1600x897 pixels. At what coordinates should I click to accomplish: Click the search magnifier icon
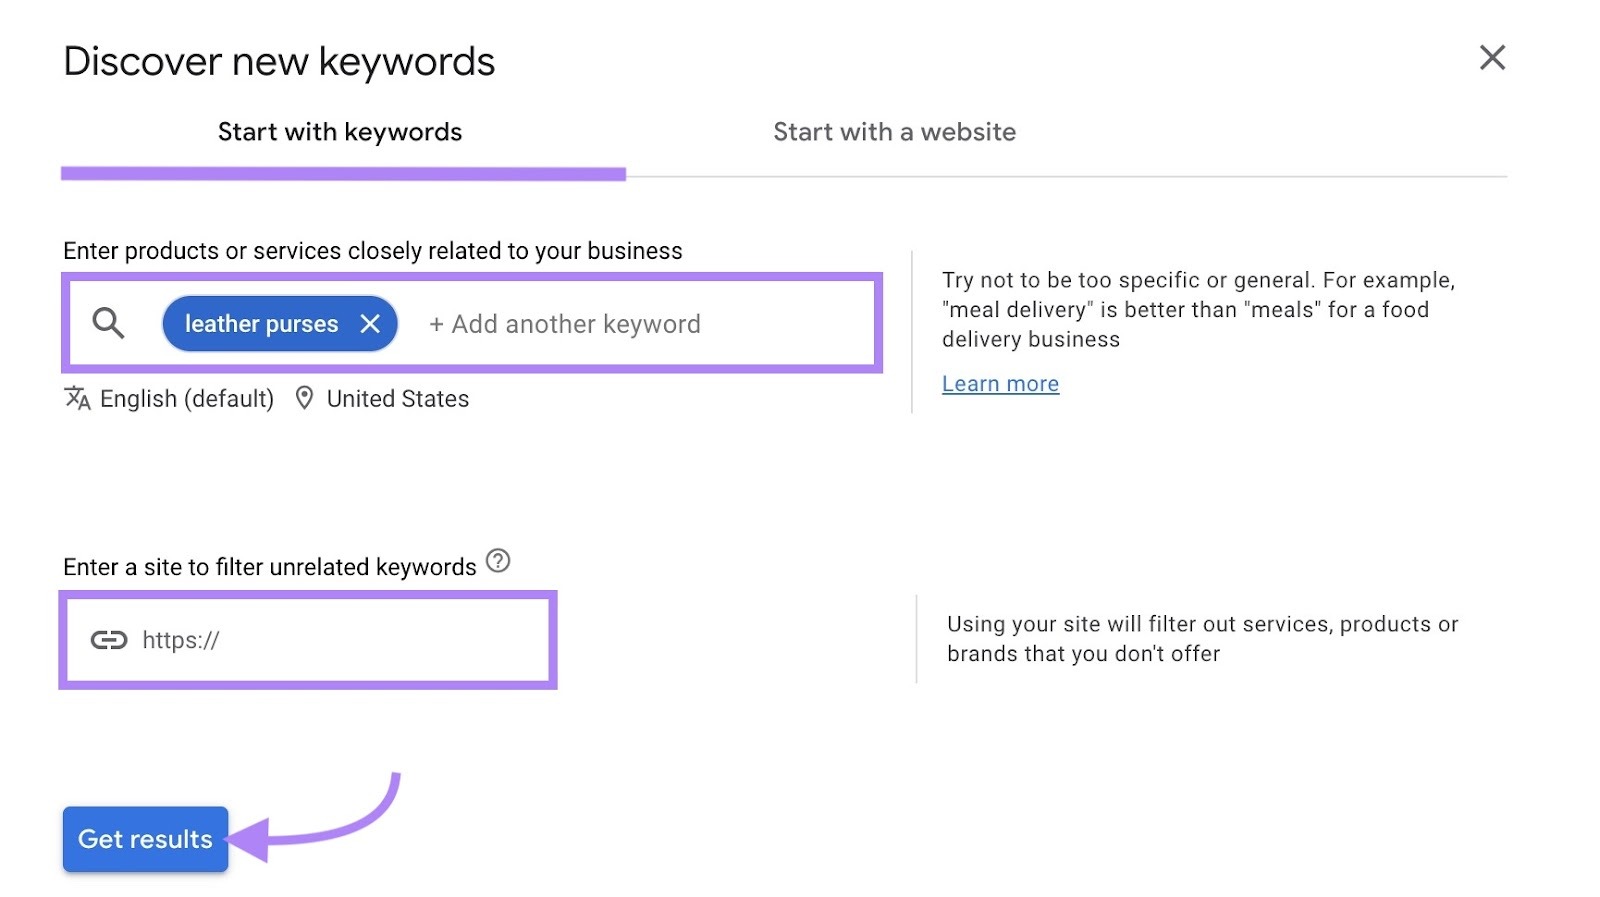coord(109,323)
